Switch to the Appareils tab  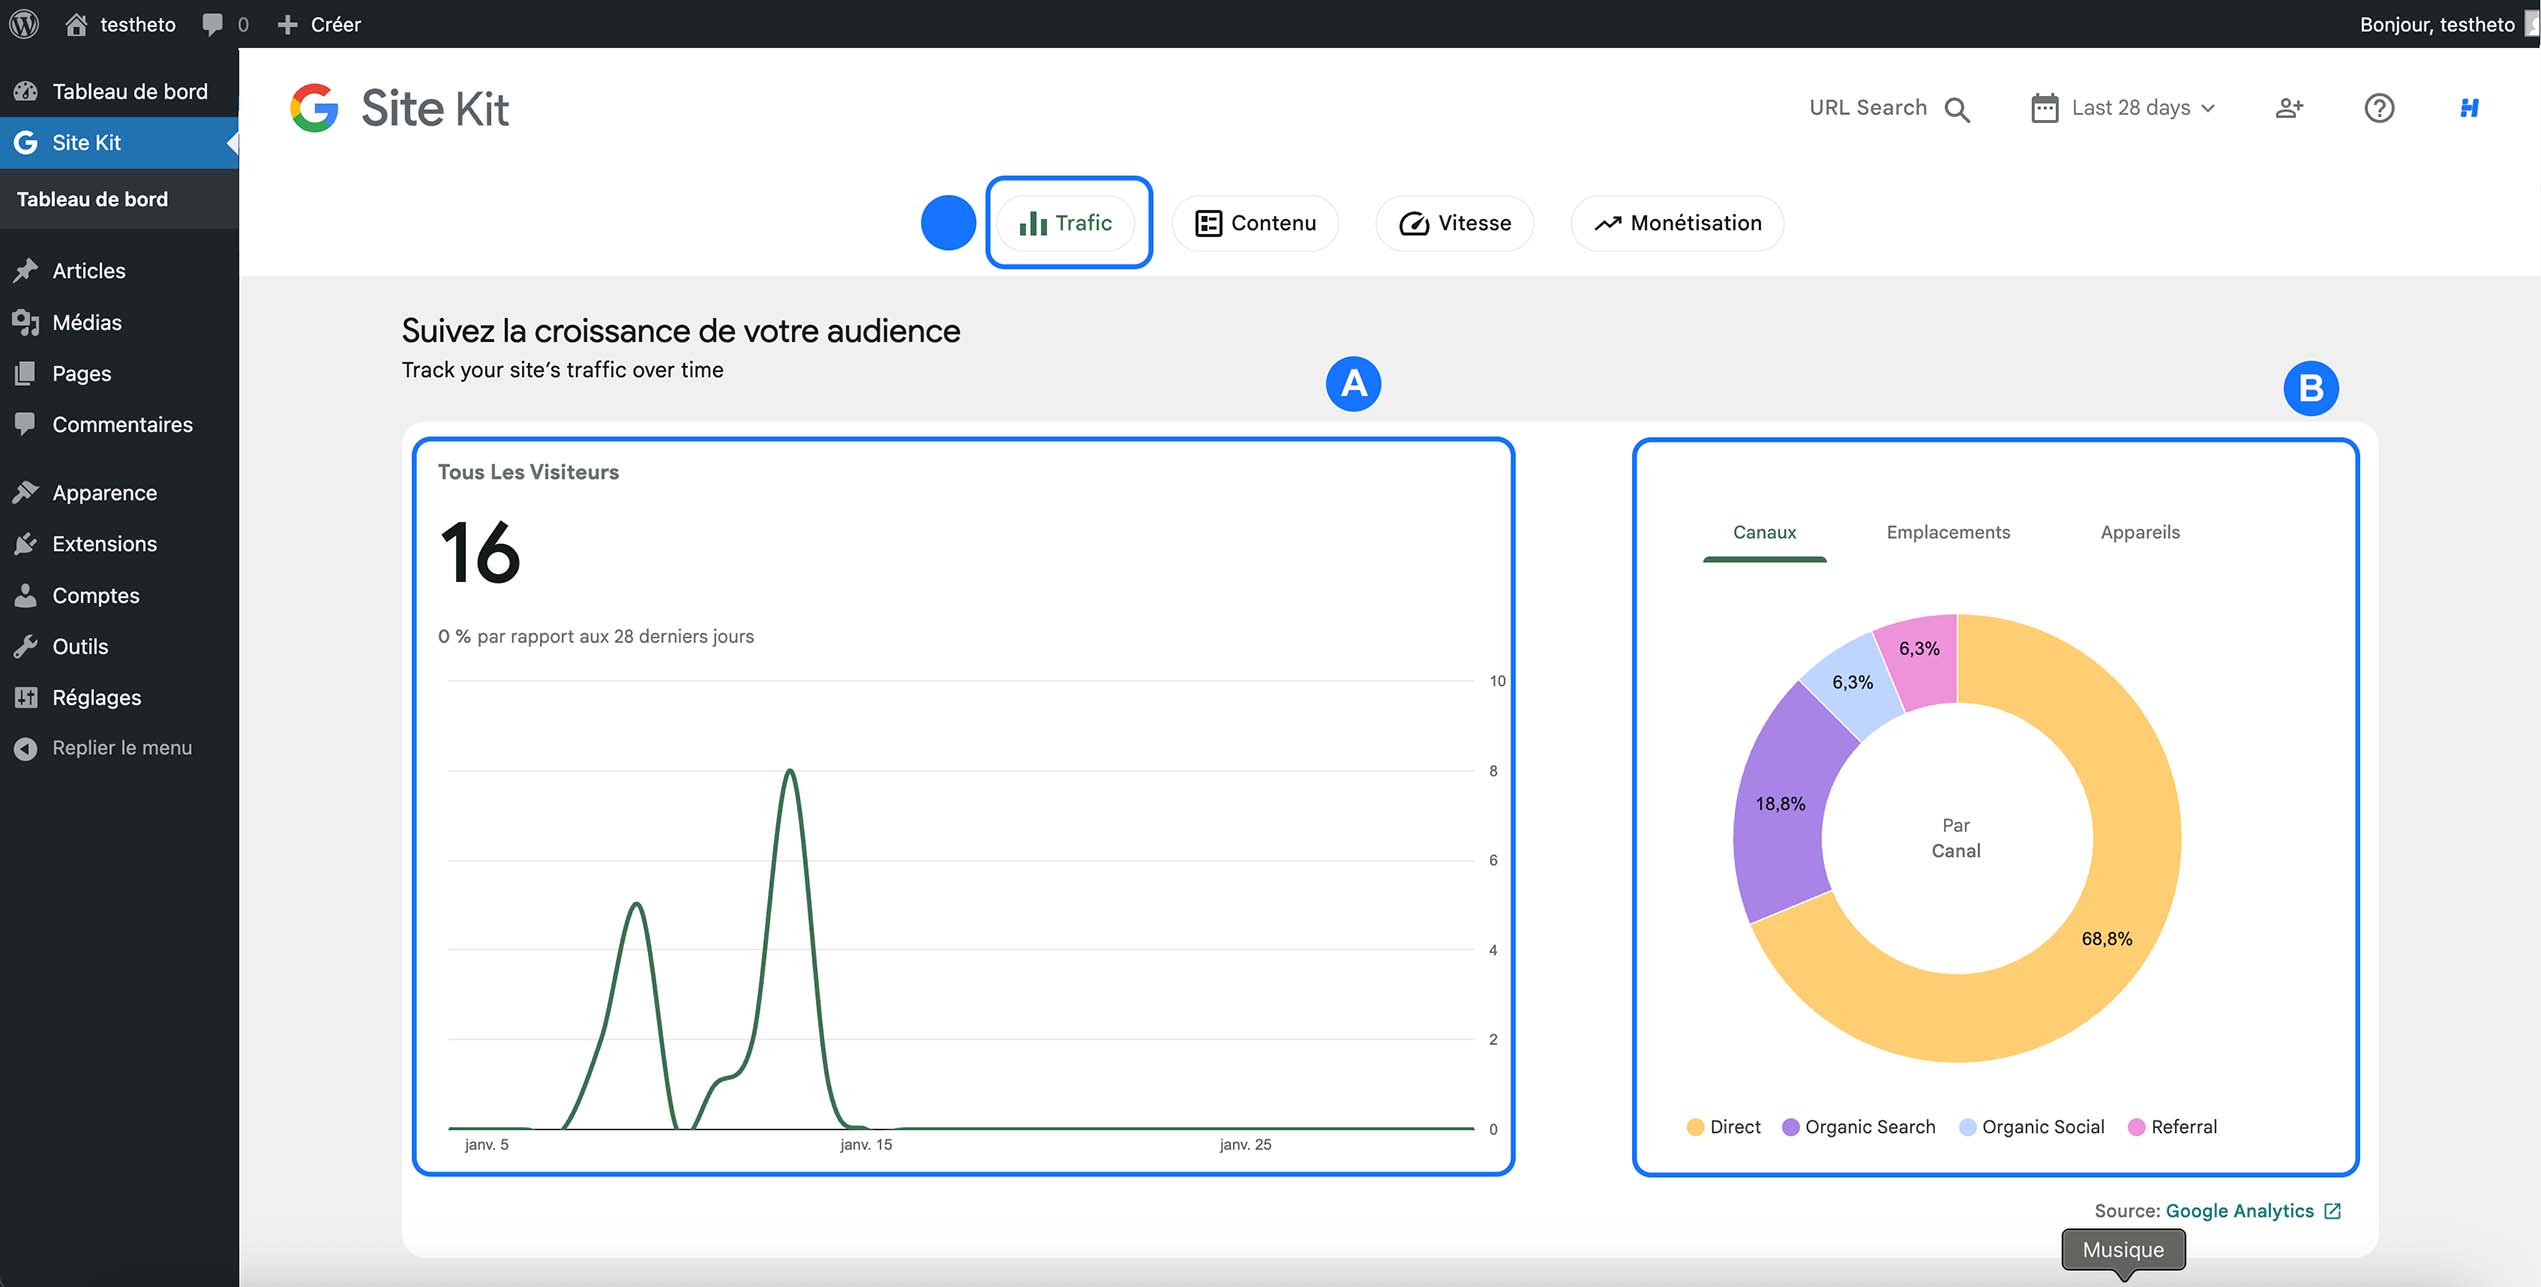coord(2140,532)
